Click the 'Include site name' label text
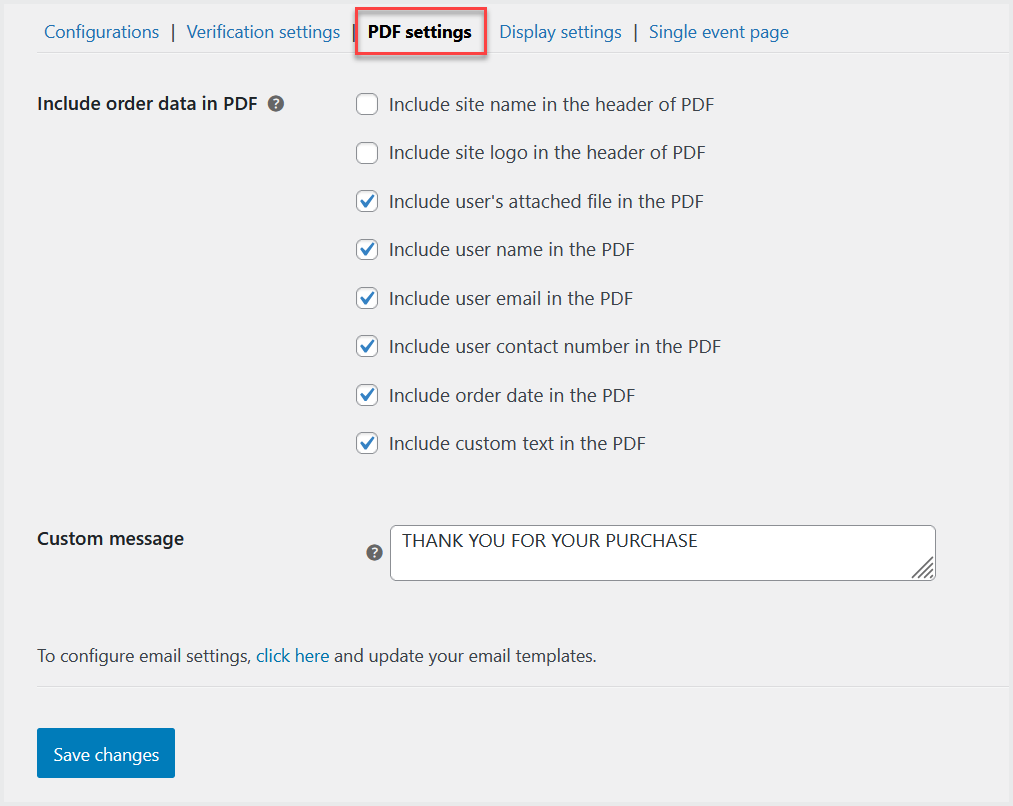The height and width of the screenshot is (806, 1013). pos(551,104)
